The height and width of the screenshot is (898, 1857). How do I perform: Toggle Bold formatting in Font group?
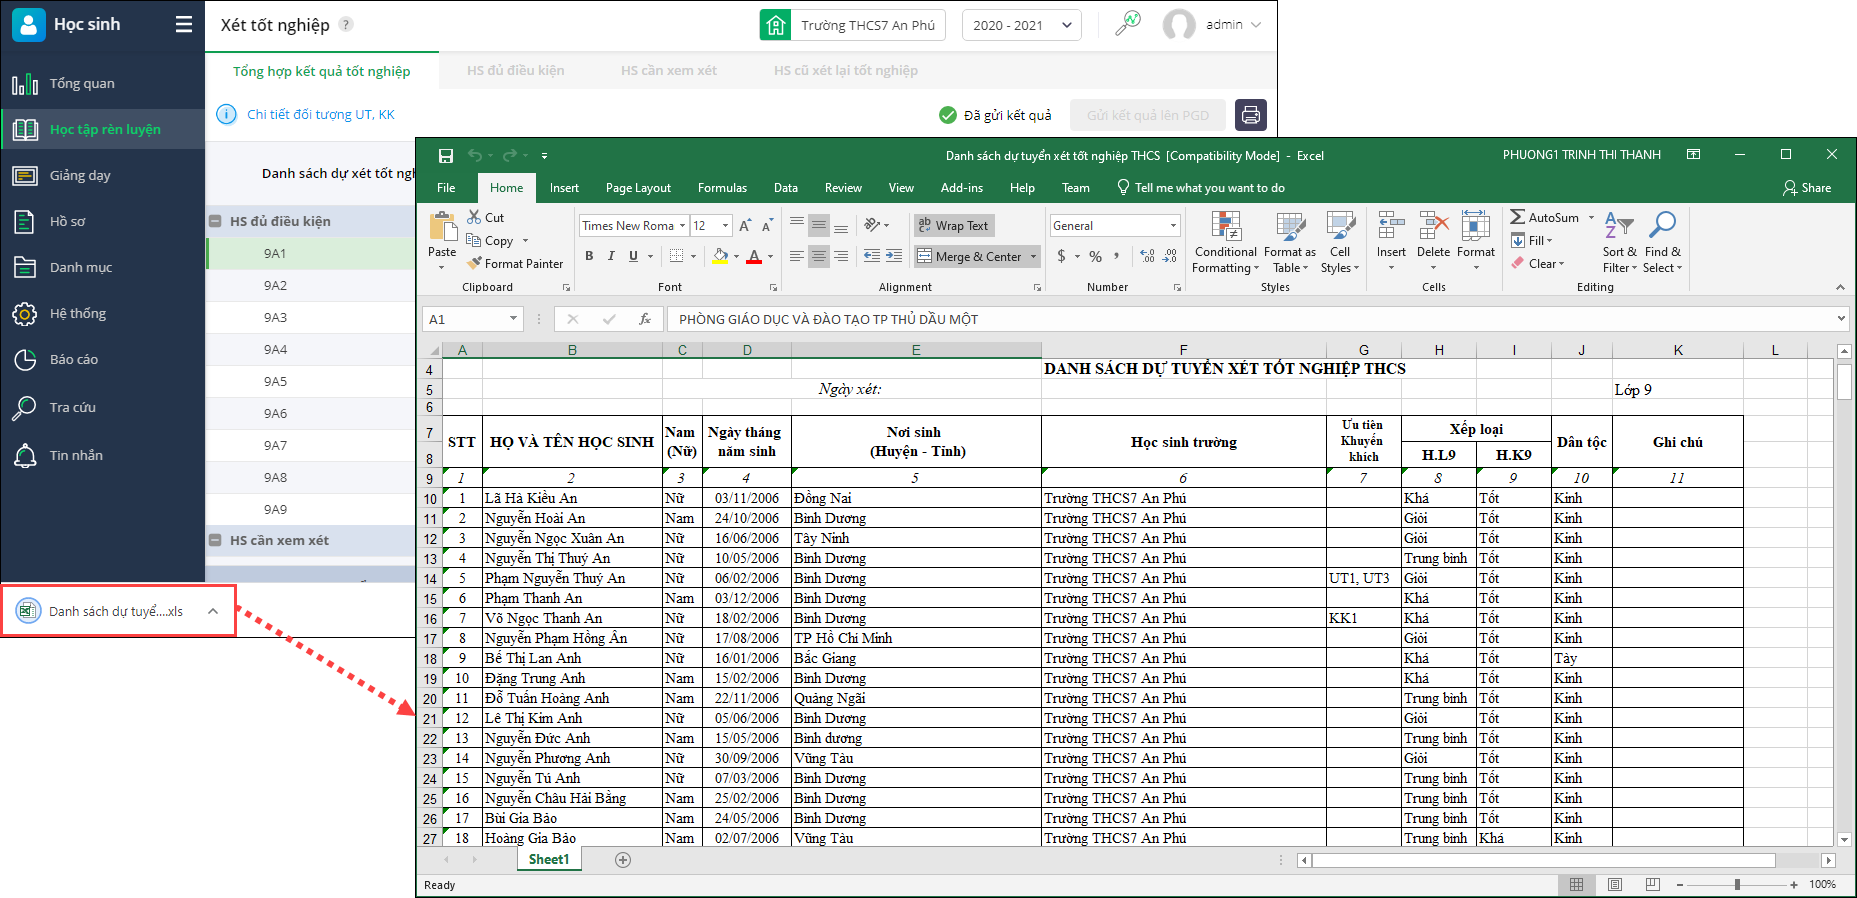point(589,256)
